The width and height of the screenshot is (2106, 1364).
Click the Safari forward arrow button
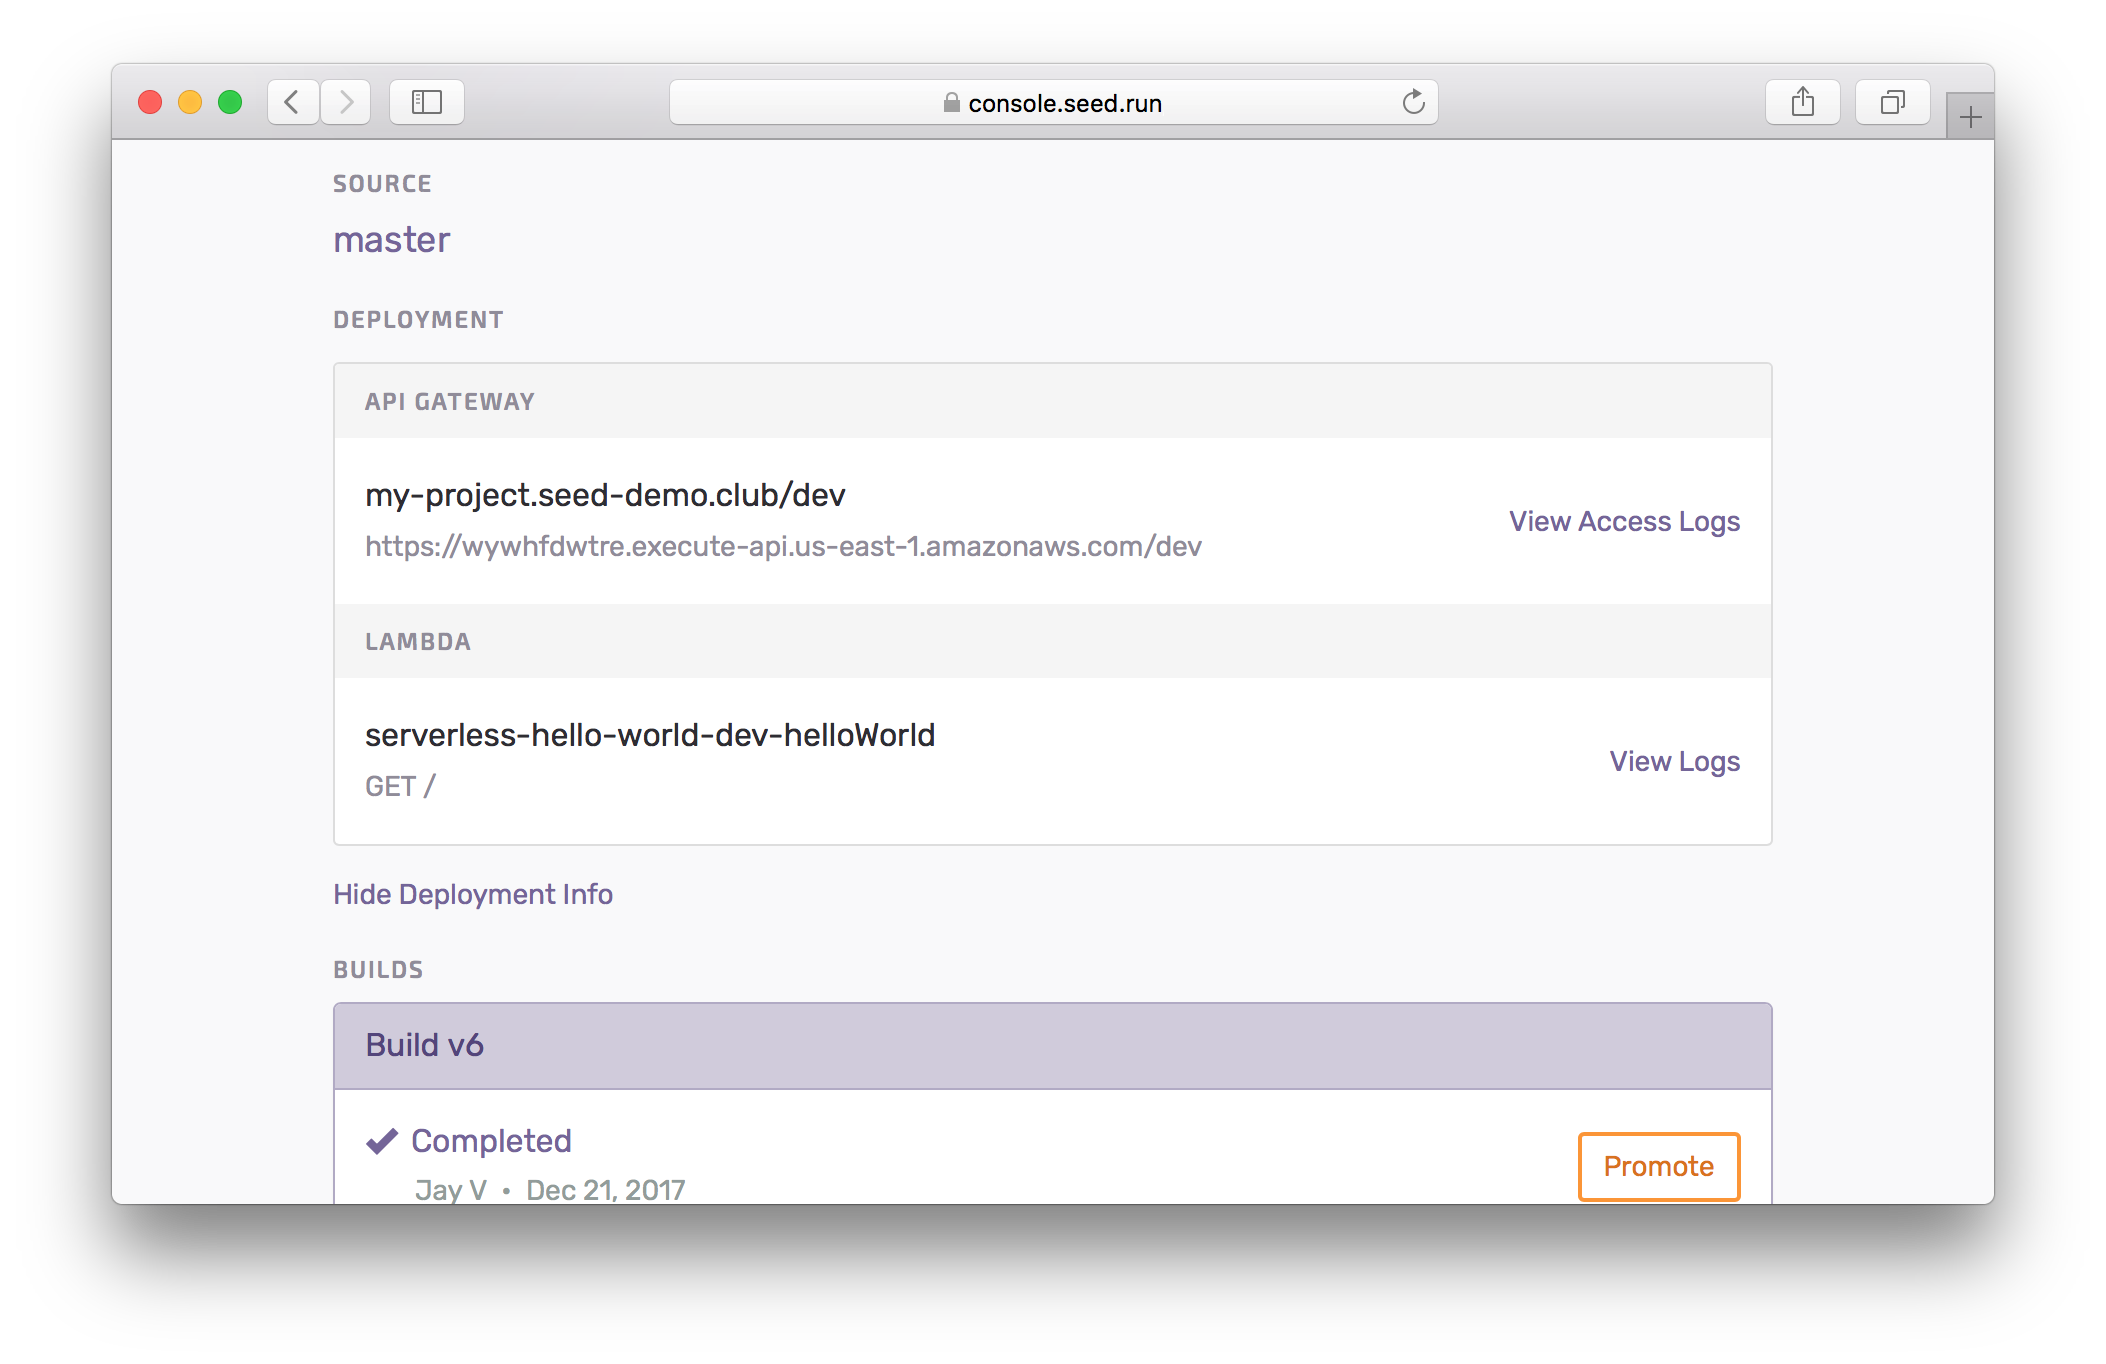pos(346,102)
